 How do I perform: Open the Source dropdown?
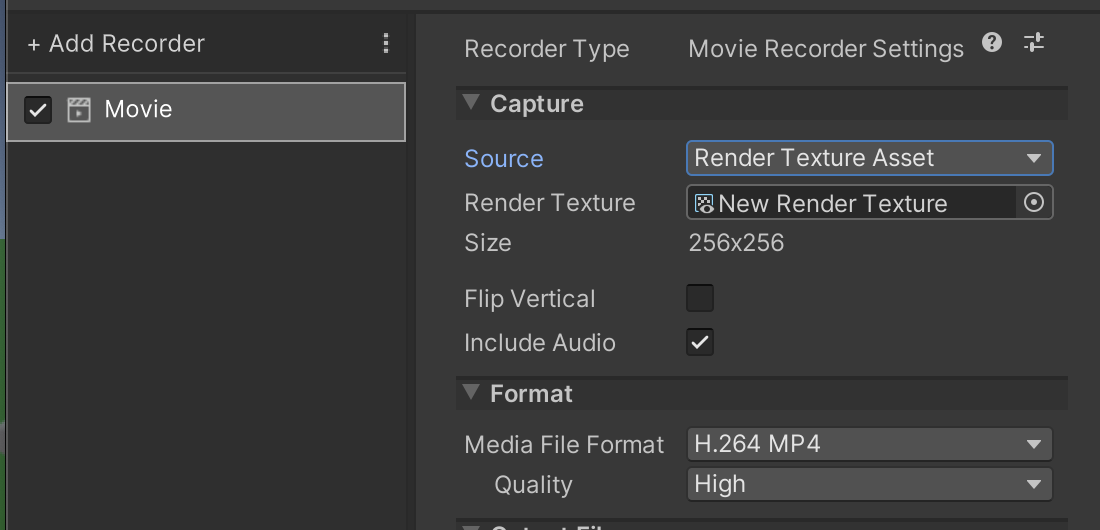868,158
